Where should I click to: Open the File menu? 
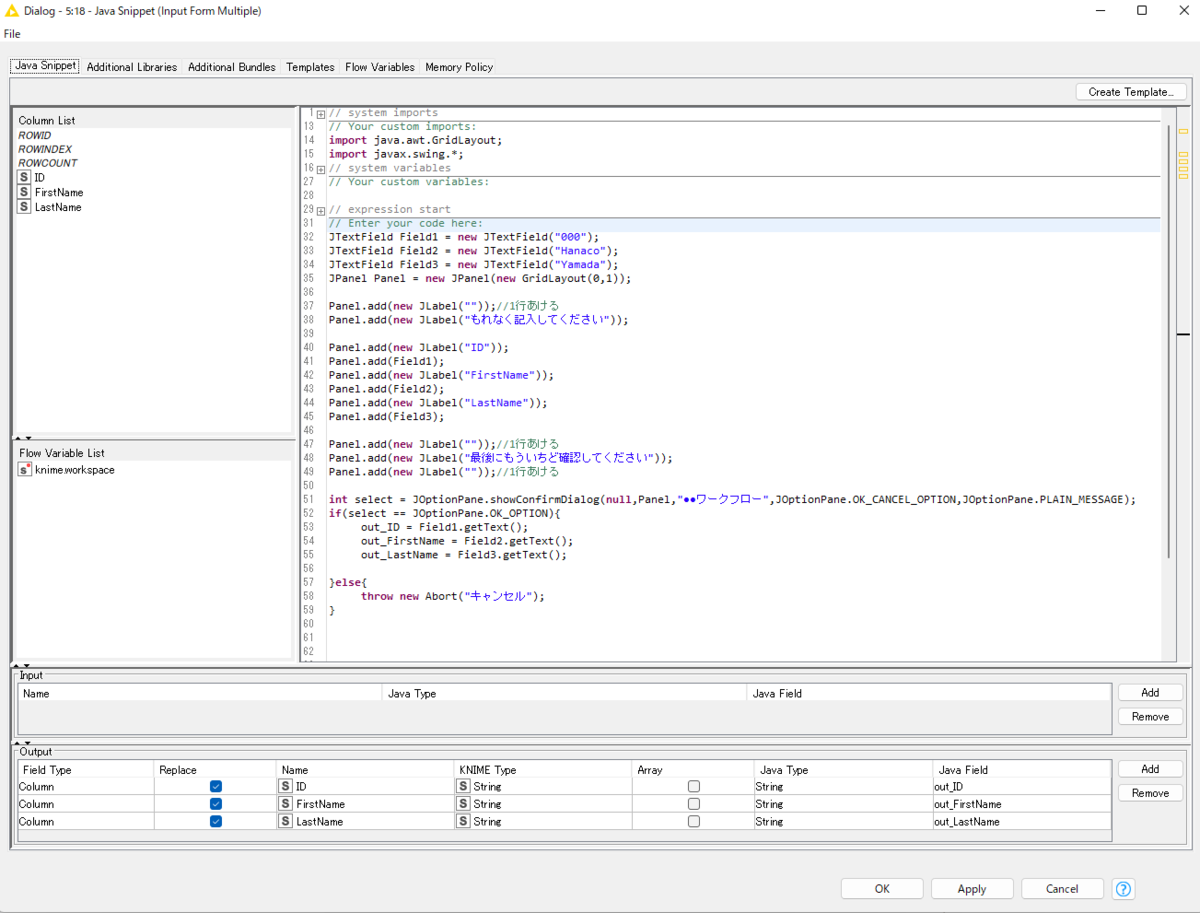pos(12,33)
